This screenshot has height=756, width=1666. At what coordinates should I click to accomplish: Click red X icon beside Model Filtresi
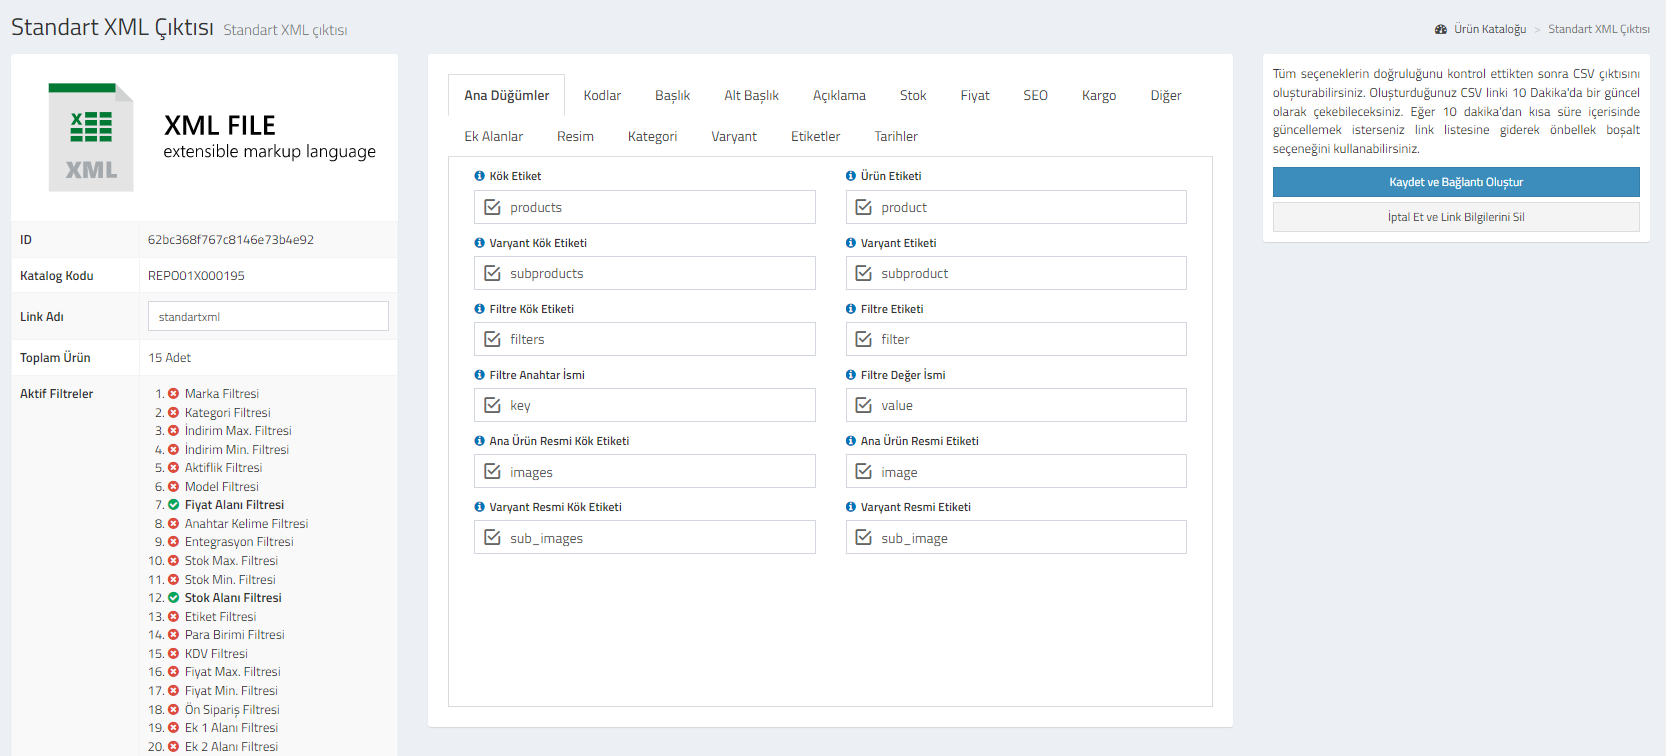point(173,487)
